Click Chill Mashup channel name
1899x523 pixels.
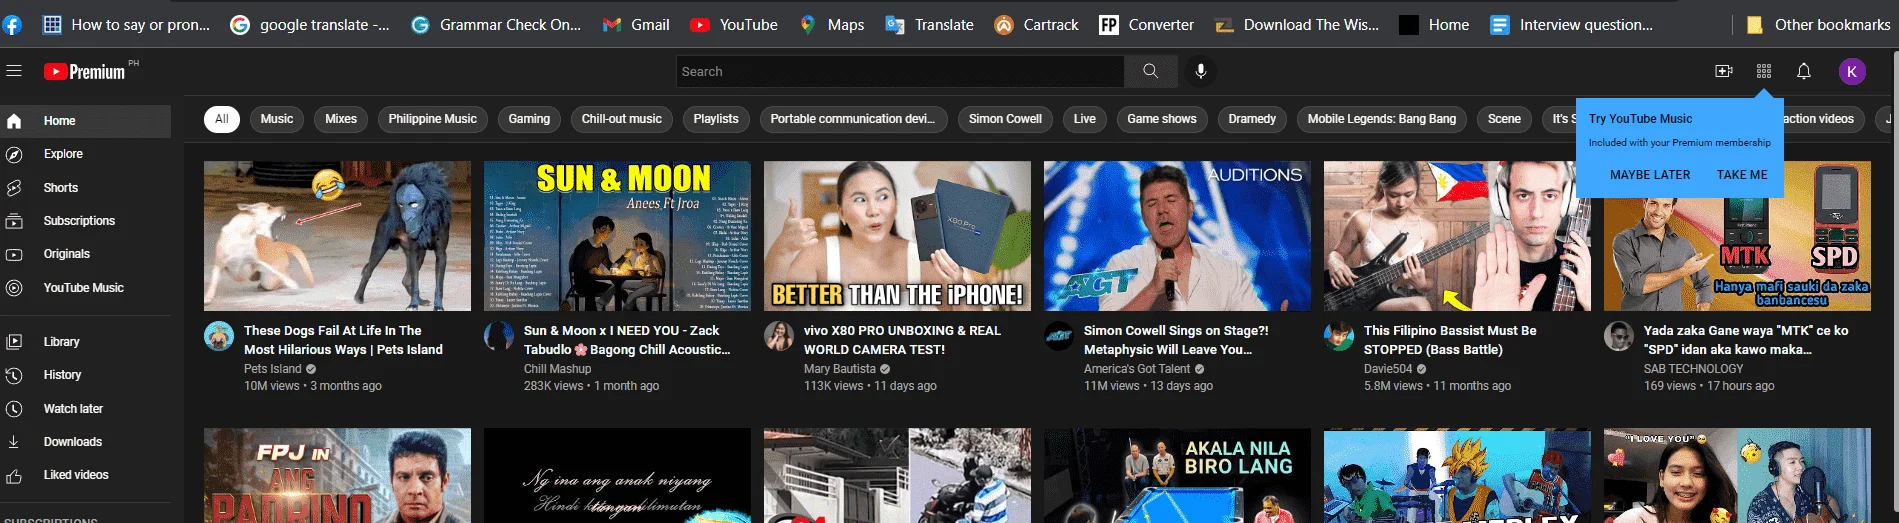click(x=557, y=369)
